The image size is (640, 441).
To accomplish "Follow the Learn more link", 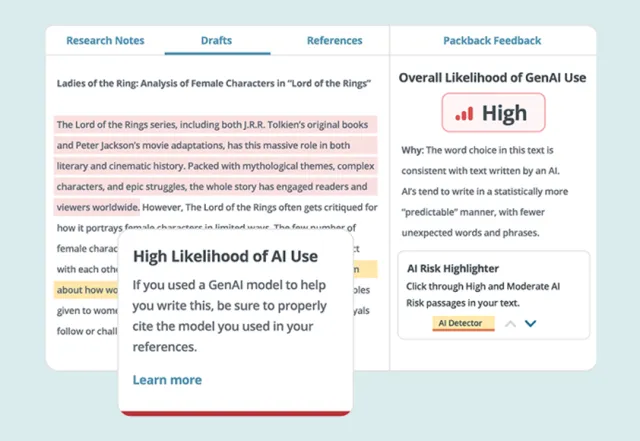I will 167,380.
